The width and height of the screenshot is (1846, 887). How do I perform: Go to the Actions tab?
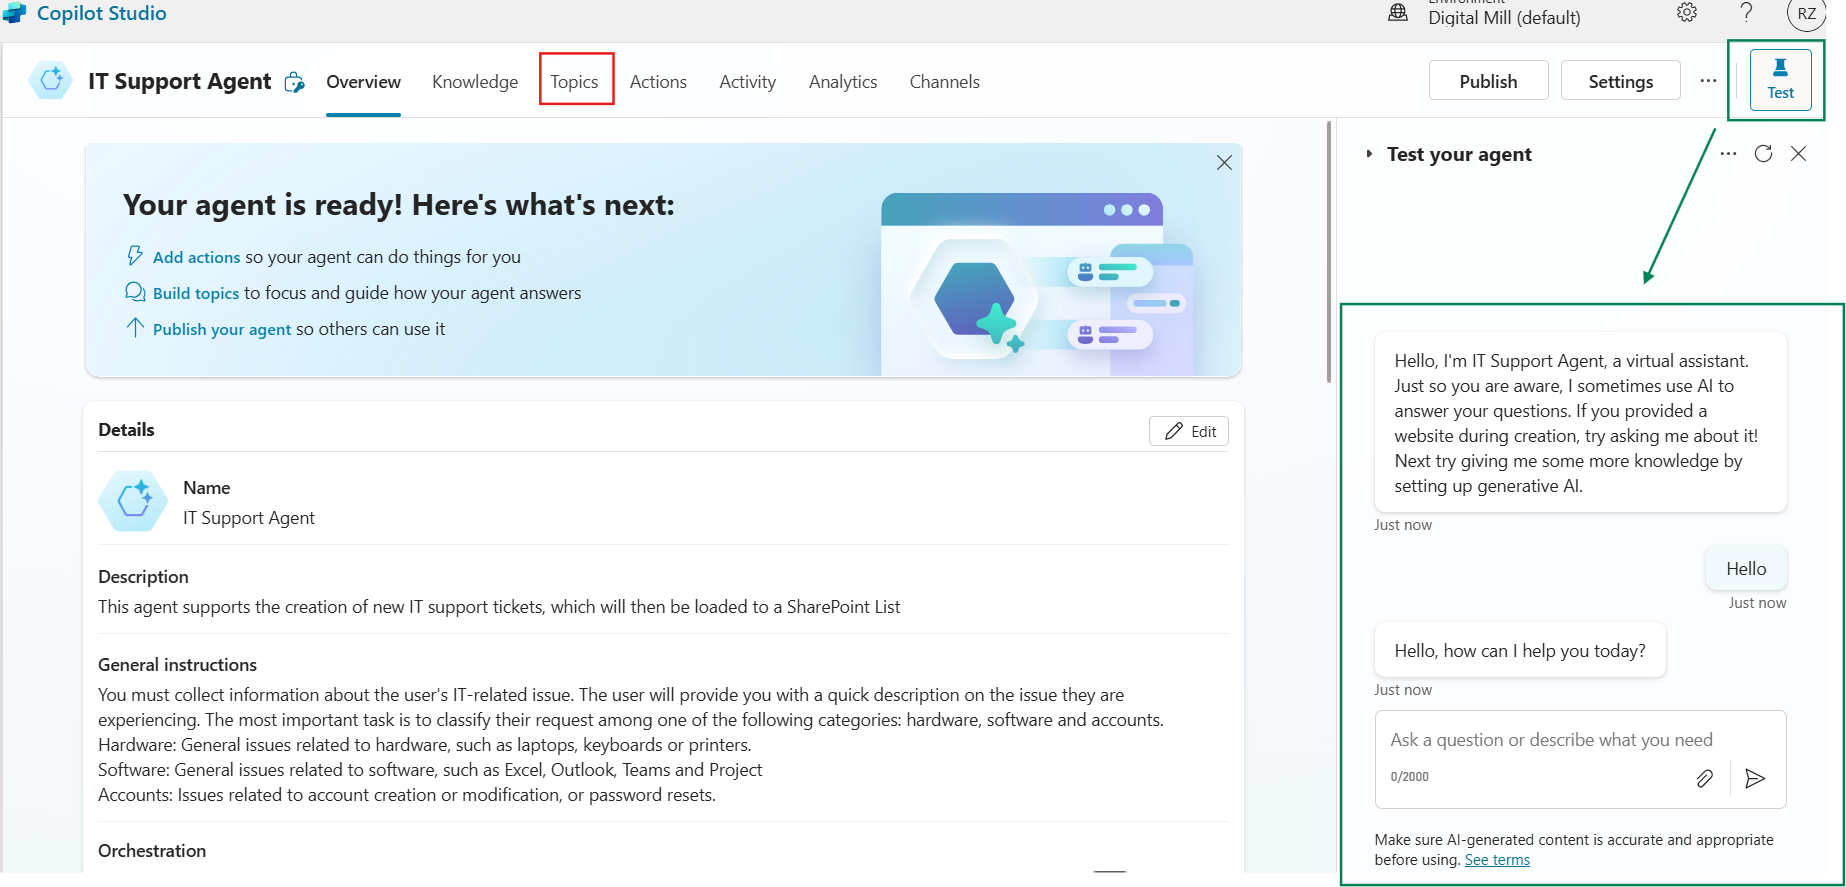click(658, 82)
